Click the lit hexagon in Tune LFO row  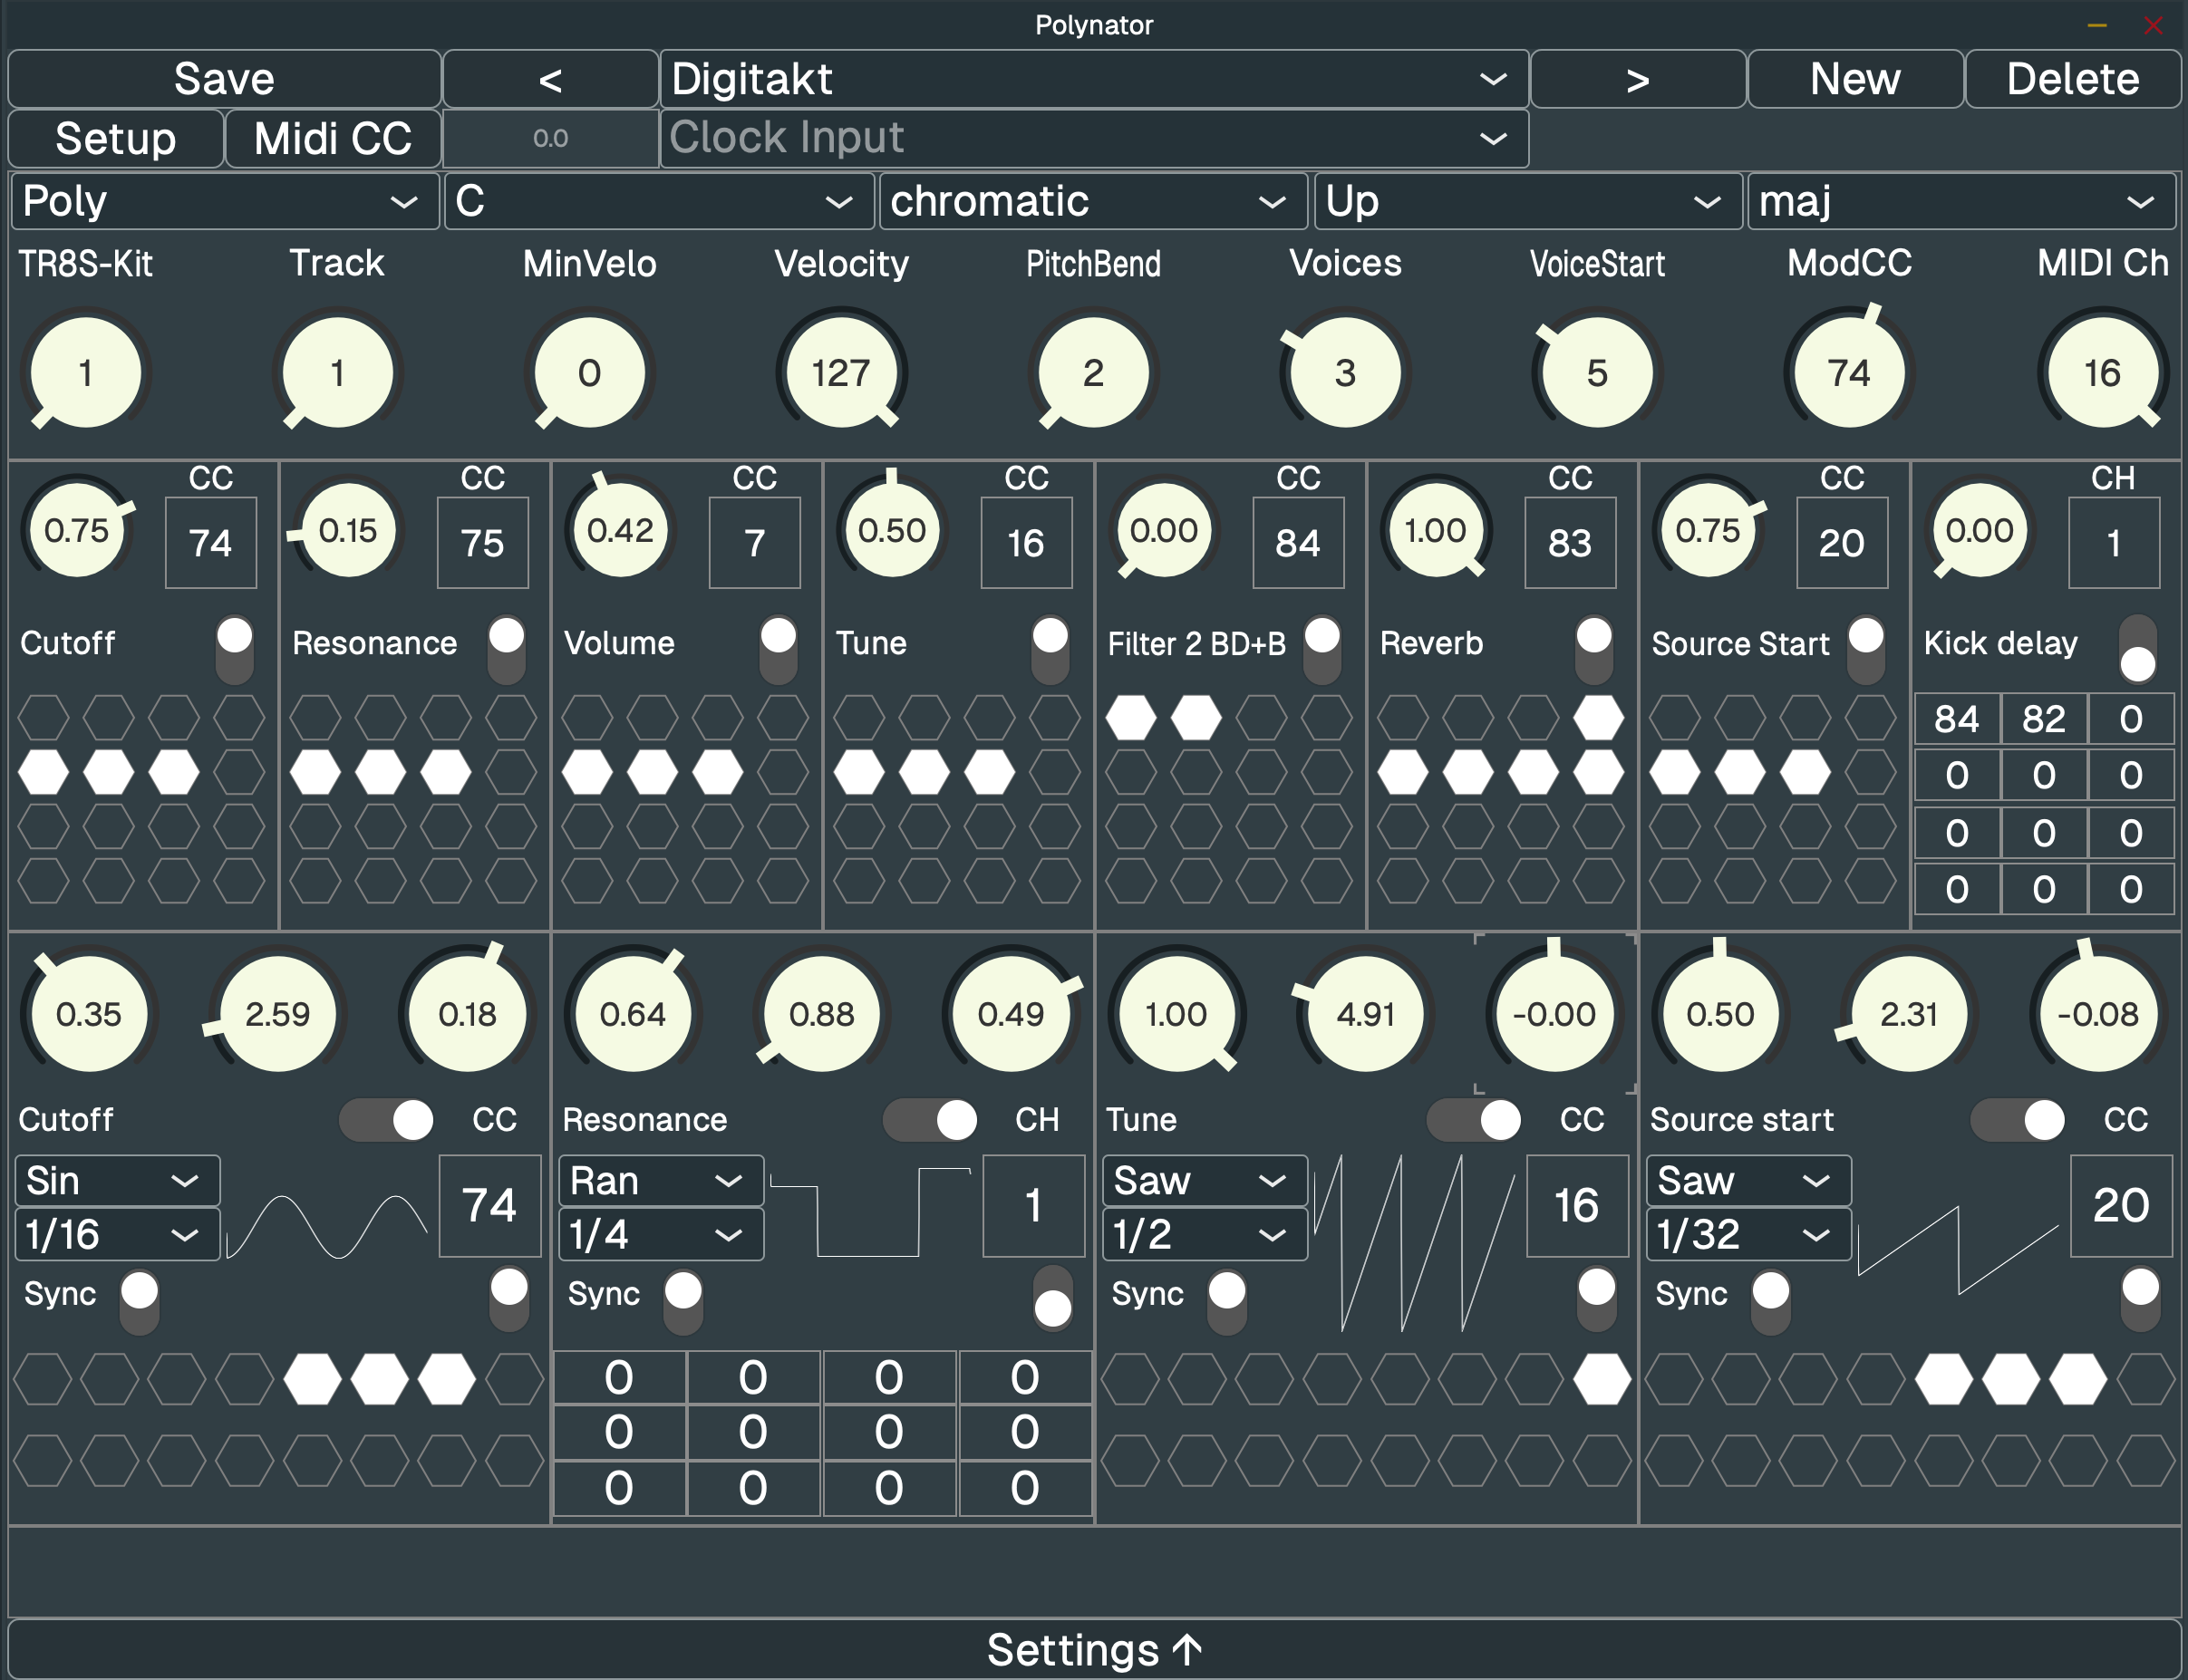[1601, 1379]
